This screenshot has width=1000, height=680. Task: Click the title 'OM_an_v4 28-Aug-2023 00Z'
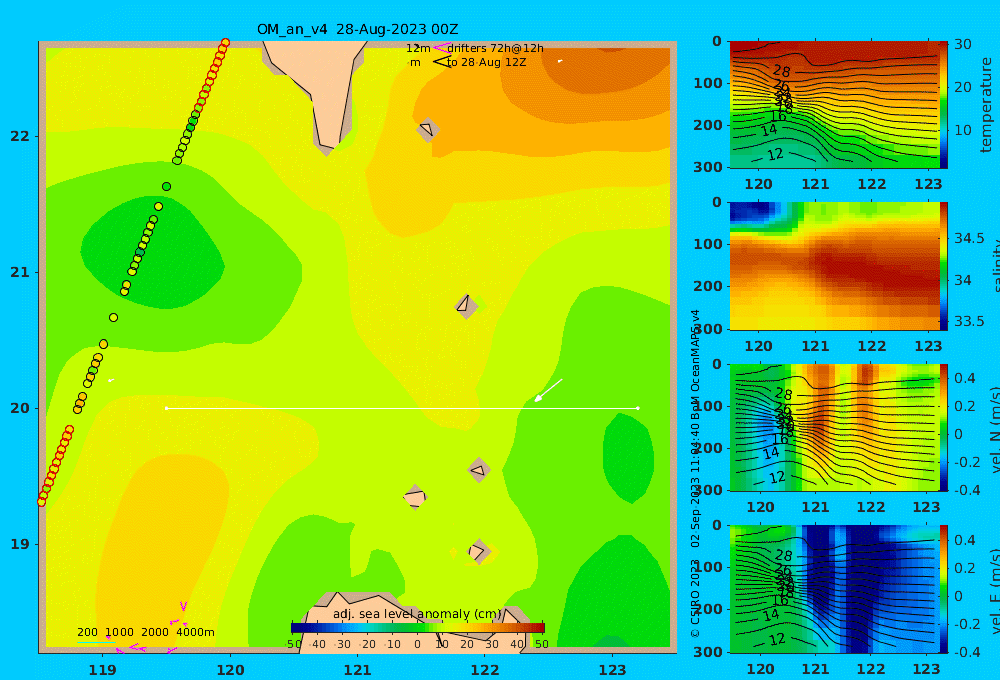click(x=357, y=29)
